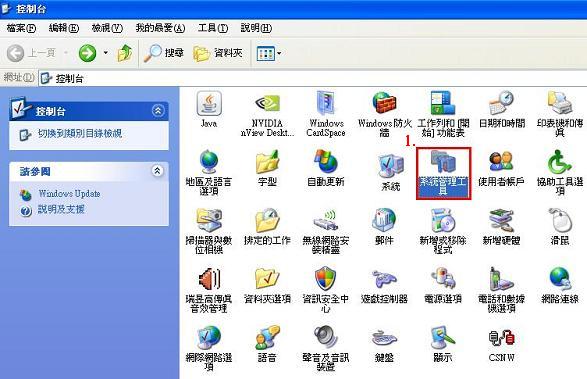This screenshot has height=379, width=587.
Task: Toggle the 資料夾 folders pane button
Action: tap(218, 53)
